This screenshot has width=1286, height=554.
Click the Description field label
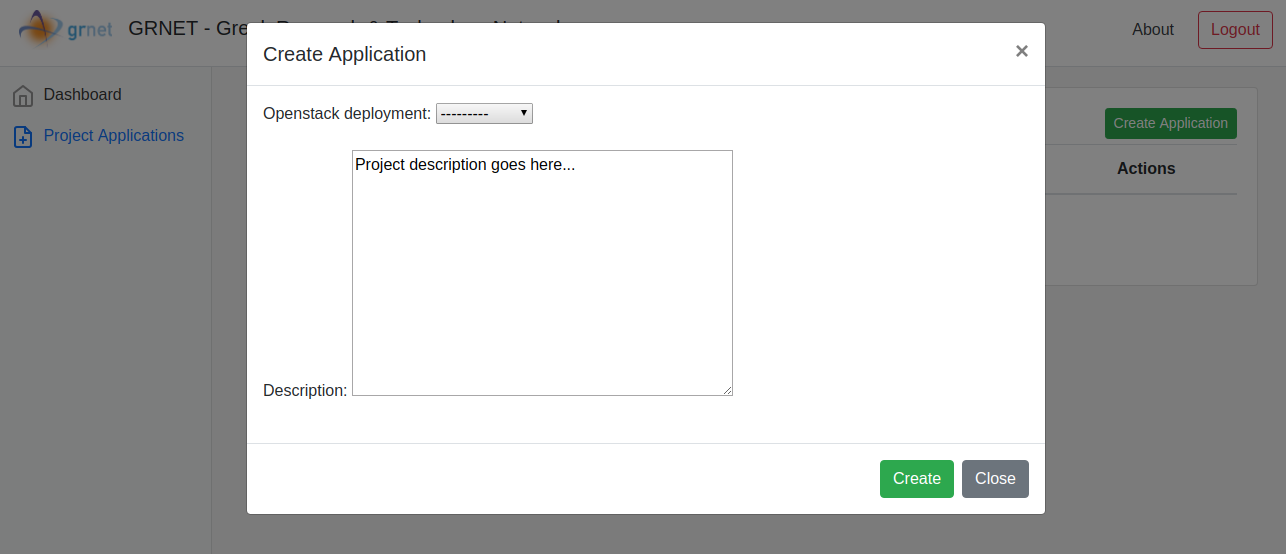(x=305, y=391)
